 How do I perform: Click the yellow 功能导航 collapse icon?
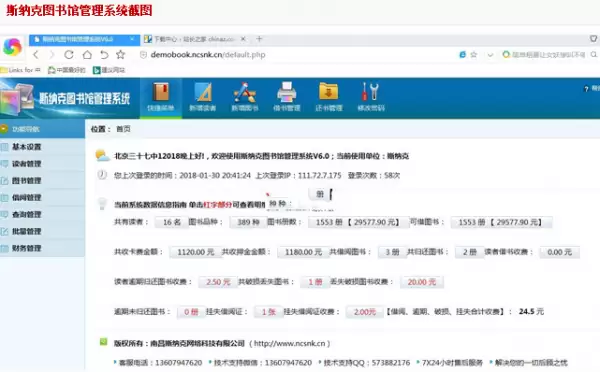[4, 129]
